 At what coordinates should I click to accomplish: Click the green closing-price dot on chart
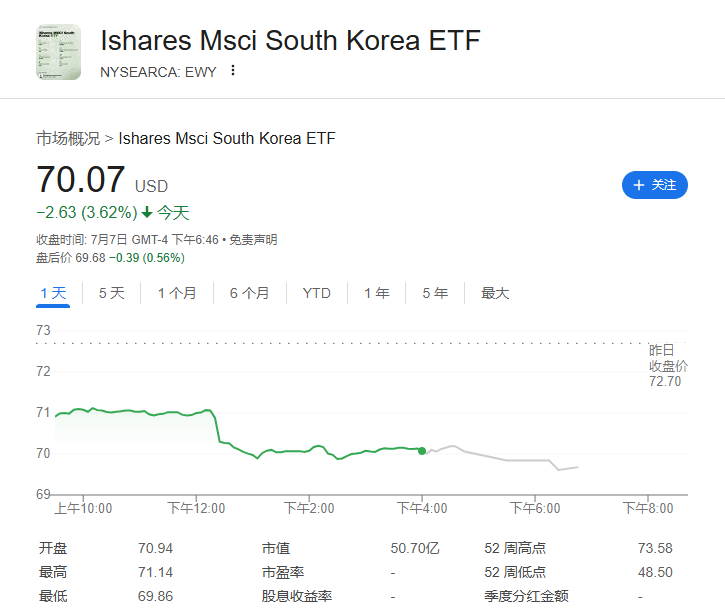422,451
